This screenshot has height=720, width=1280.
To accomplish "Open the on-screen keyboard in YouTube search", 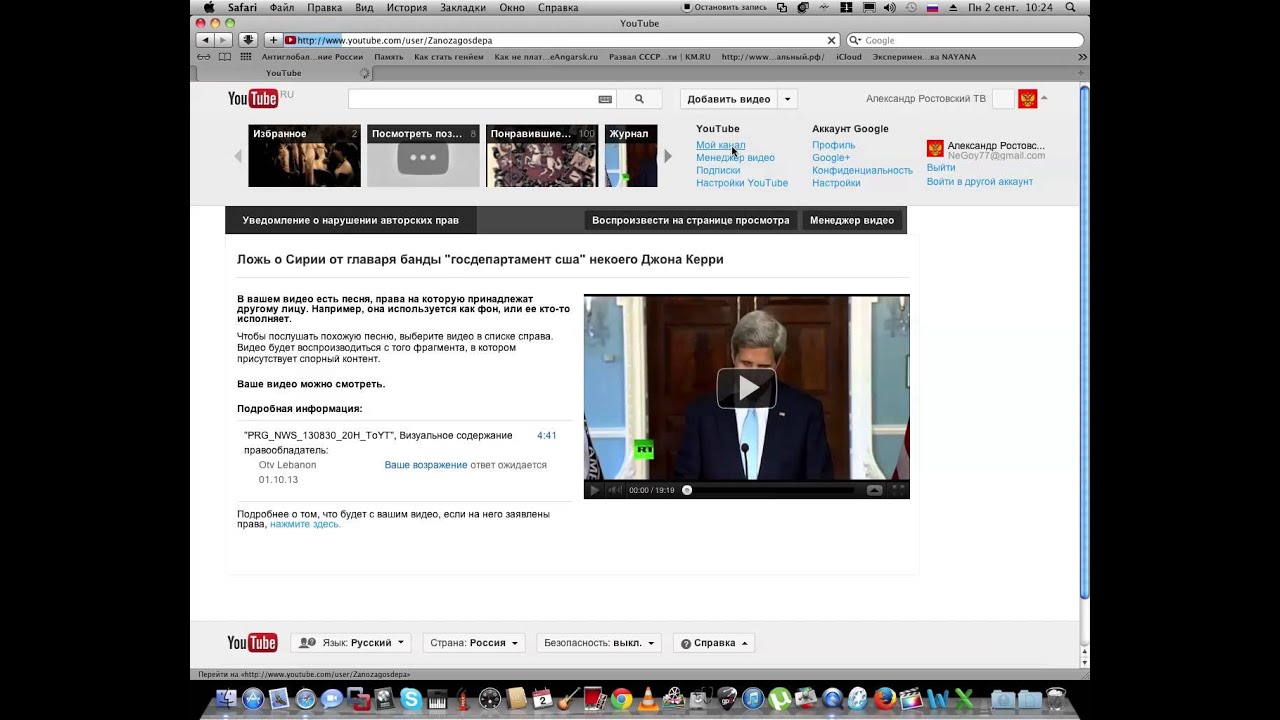I will (605, 99).
